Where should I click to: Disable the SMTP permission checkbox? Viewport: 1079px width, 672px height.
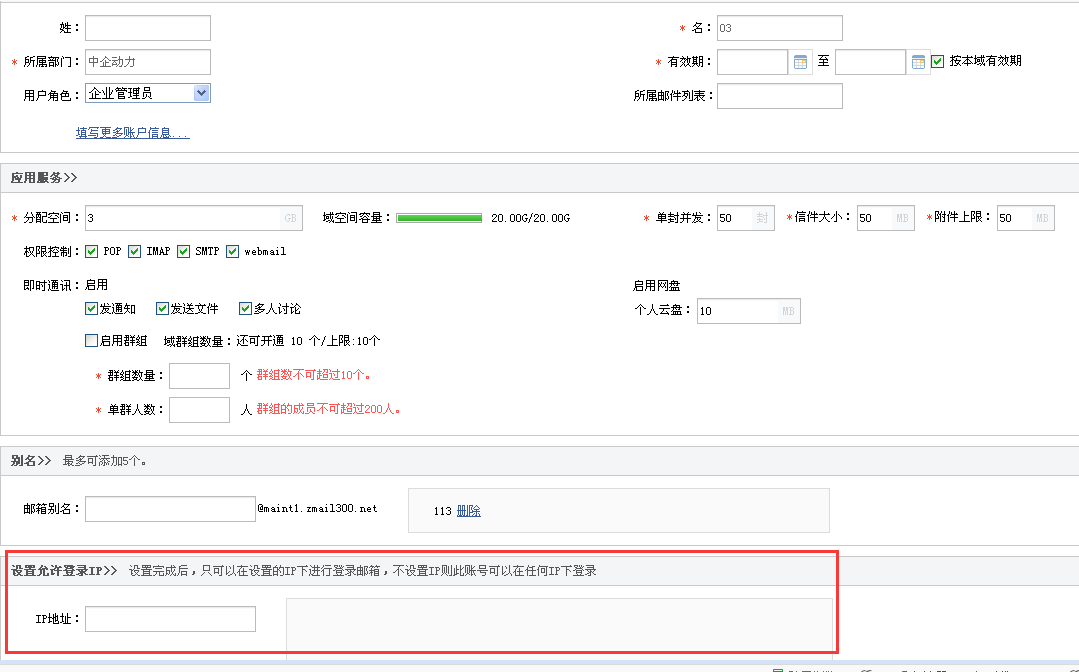click(x=183, y=251)
